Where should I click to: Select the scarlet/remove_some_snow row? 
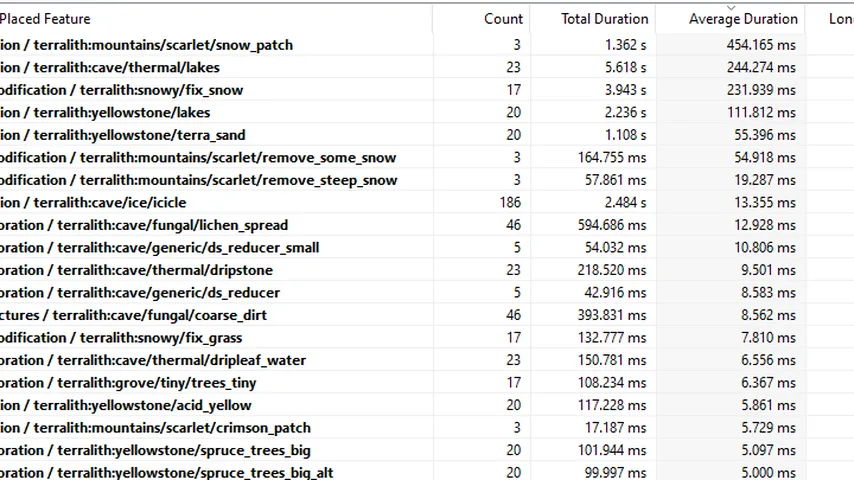(x=198, y=157)
